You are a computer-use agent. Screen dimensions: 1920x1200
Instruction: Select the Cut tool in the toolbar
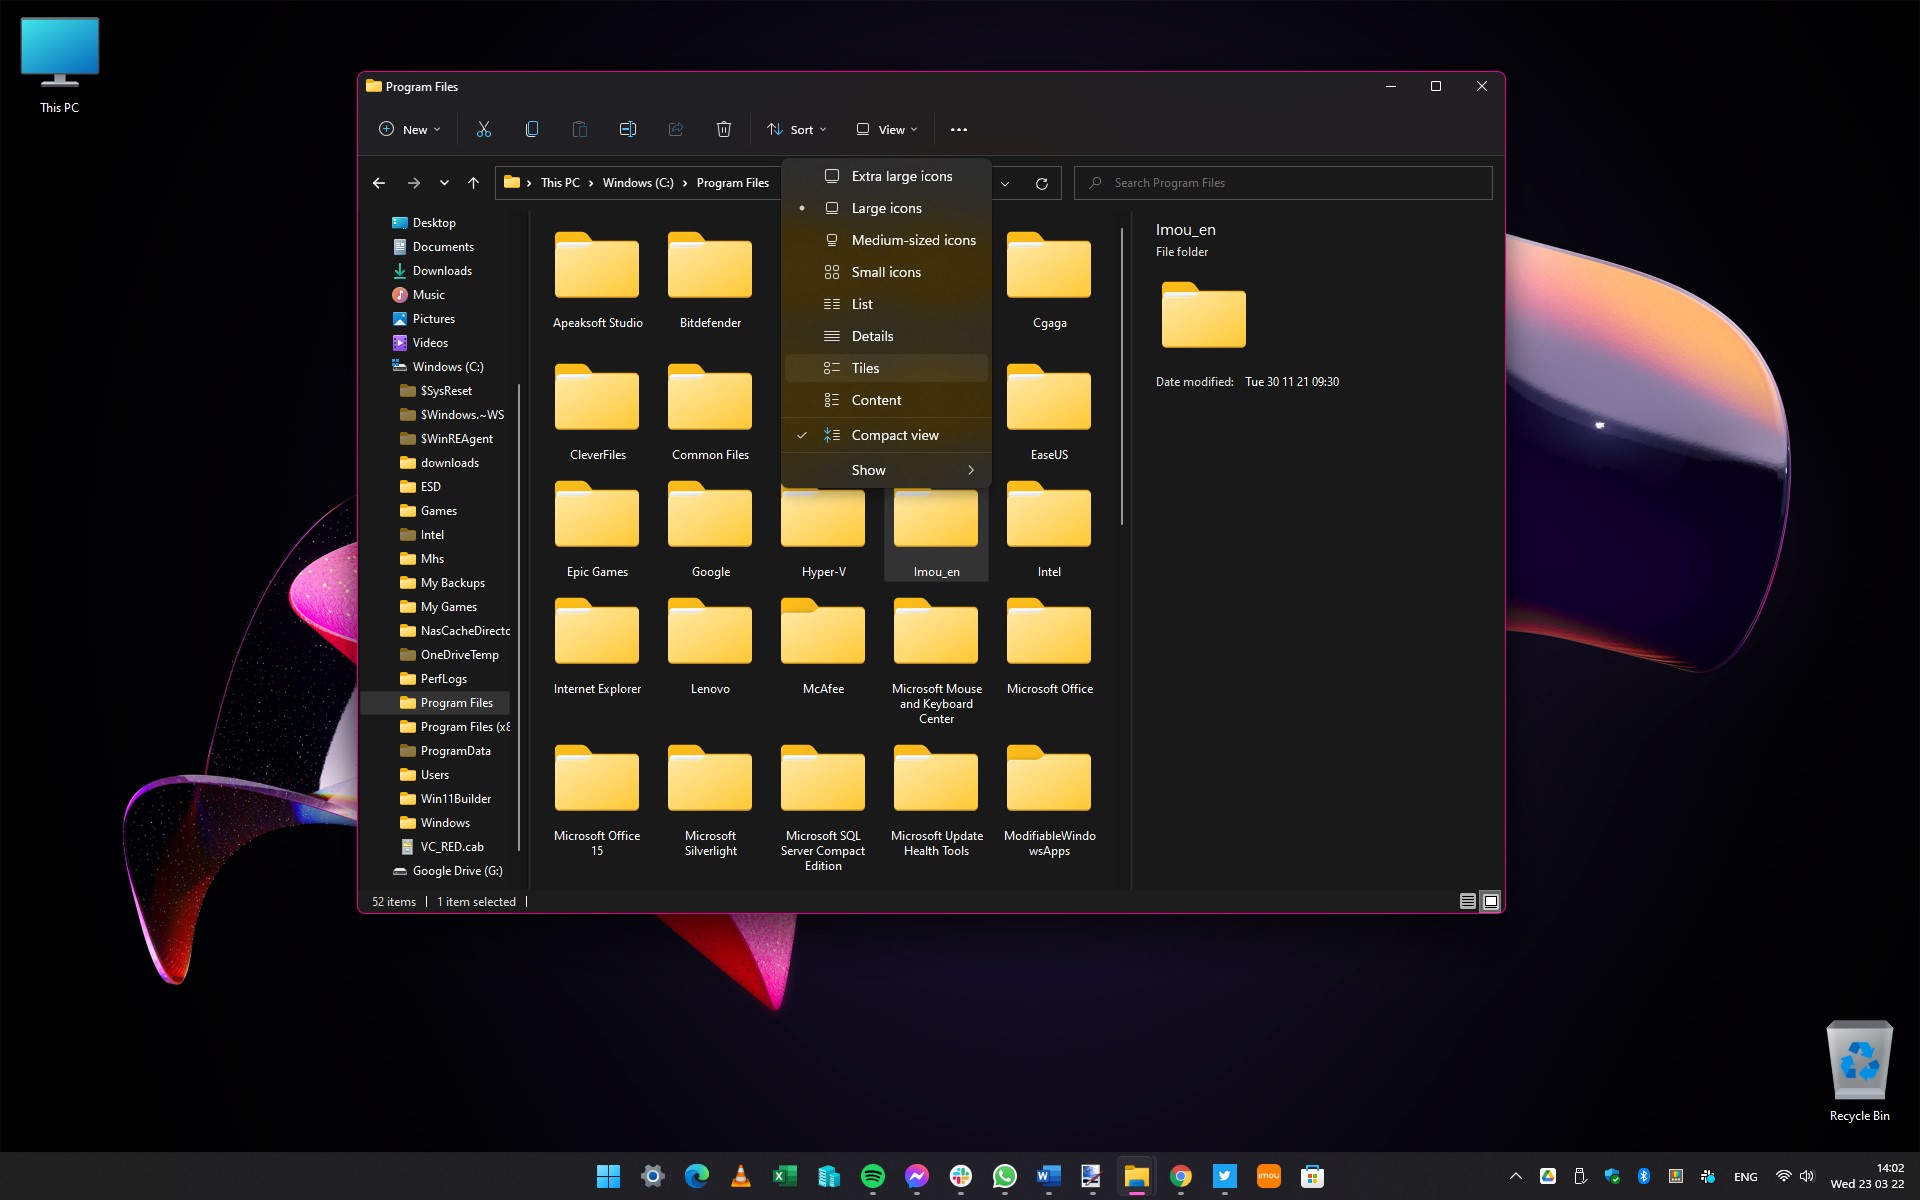[484, 129]
